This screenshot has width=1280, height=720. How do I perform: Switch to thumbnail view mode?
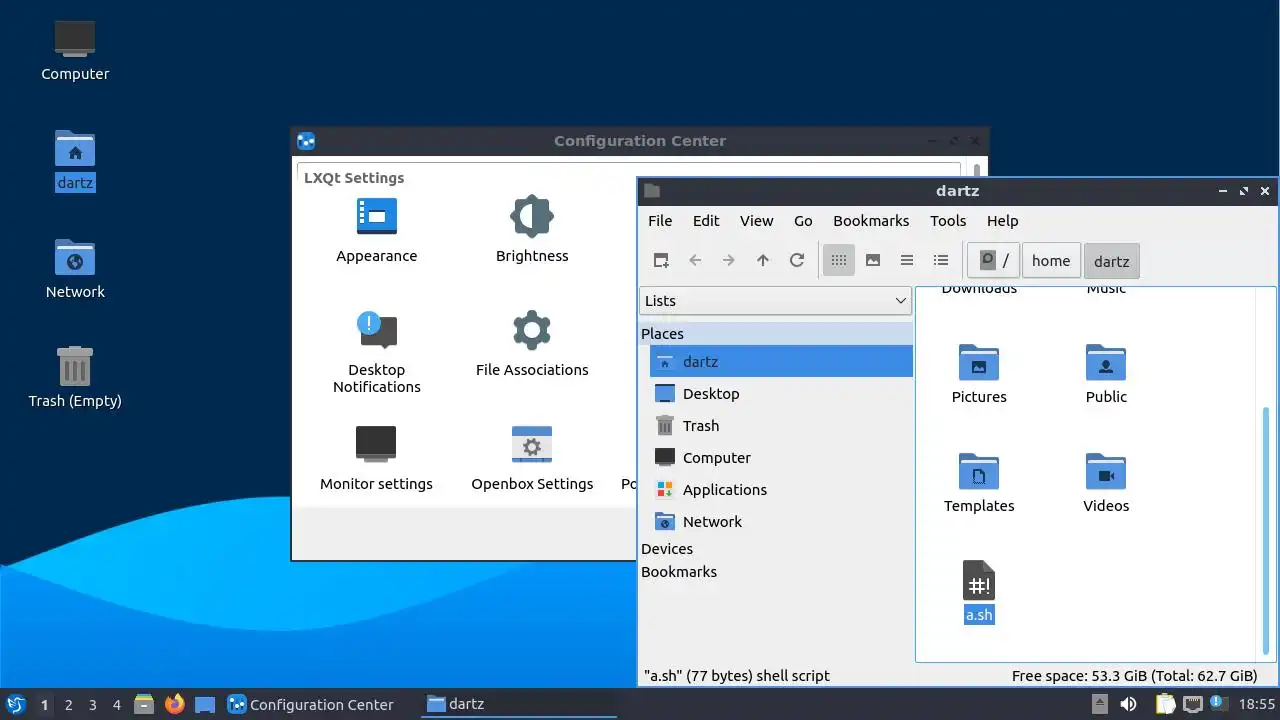[x=873, y=260]
